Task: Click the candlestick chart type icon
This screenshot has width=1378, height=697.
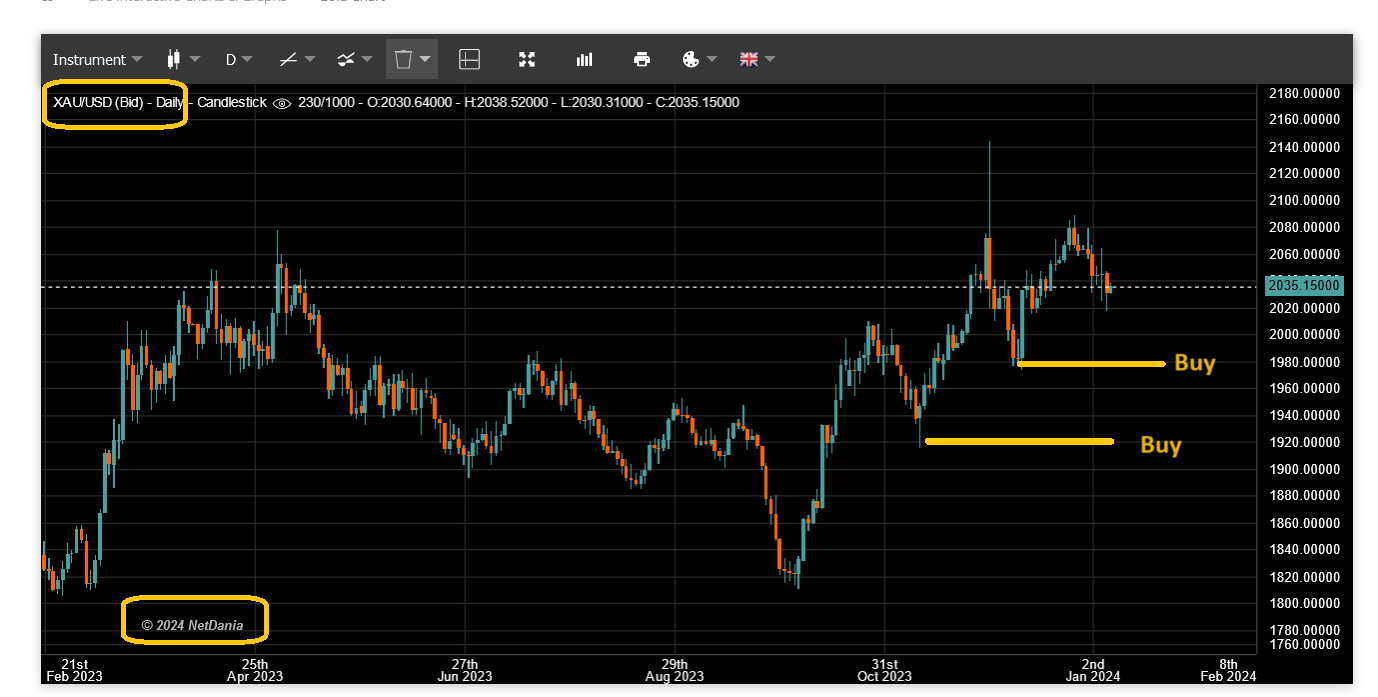Action: [174, 59]
